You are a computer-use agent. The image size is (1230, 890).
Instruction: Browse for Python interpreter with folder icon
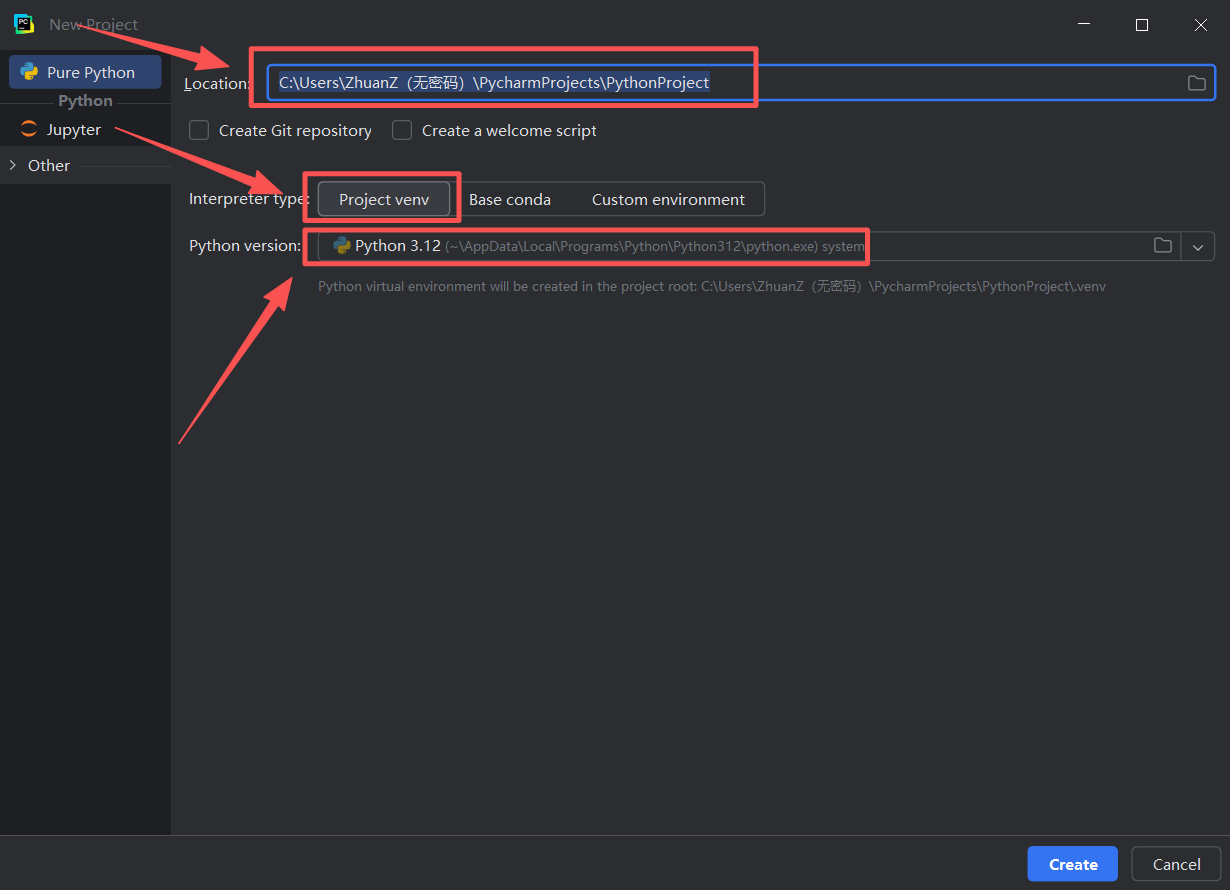[x=1162, y=246]
